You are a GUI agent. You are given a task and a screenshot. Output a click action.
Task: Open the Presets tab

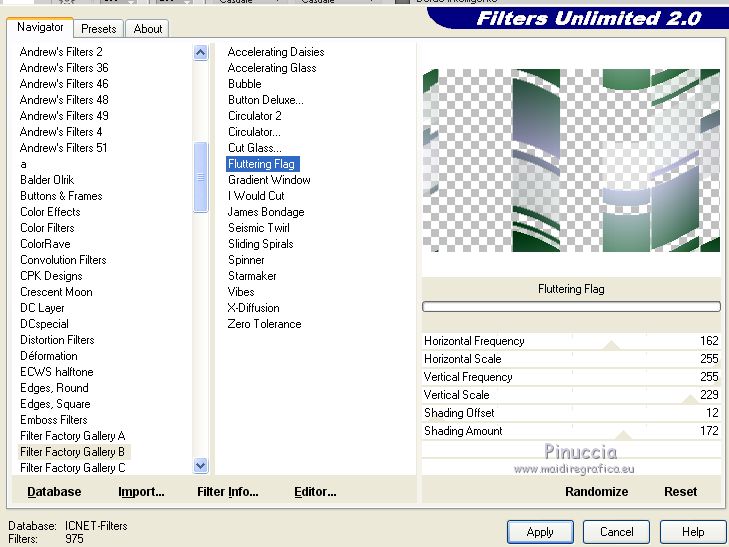(99, 29)
